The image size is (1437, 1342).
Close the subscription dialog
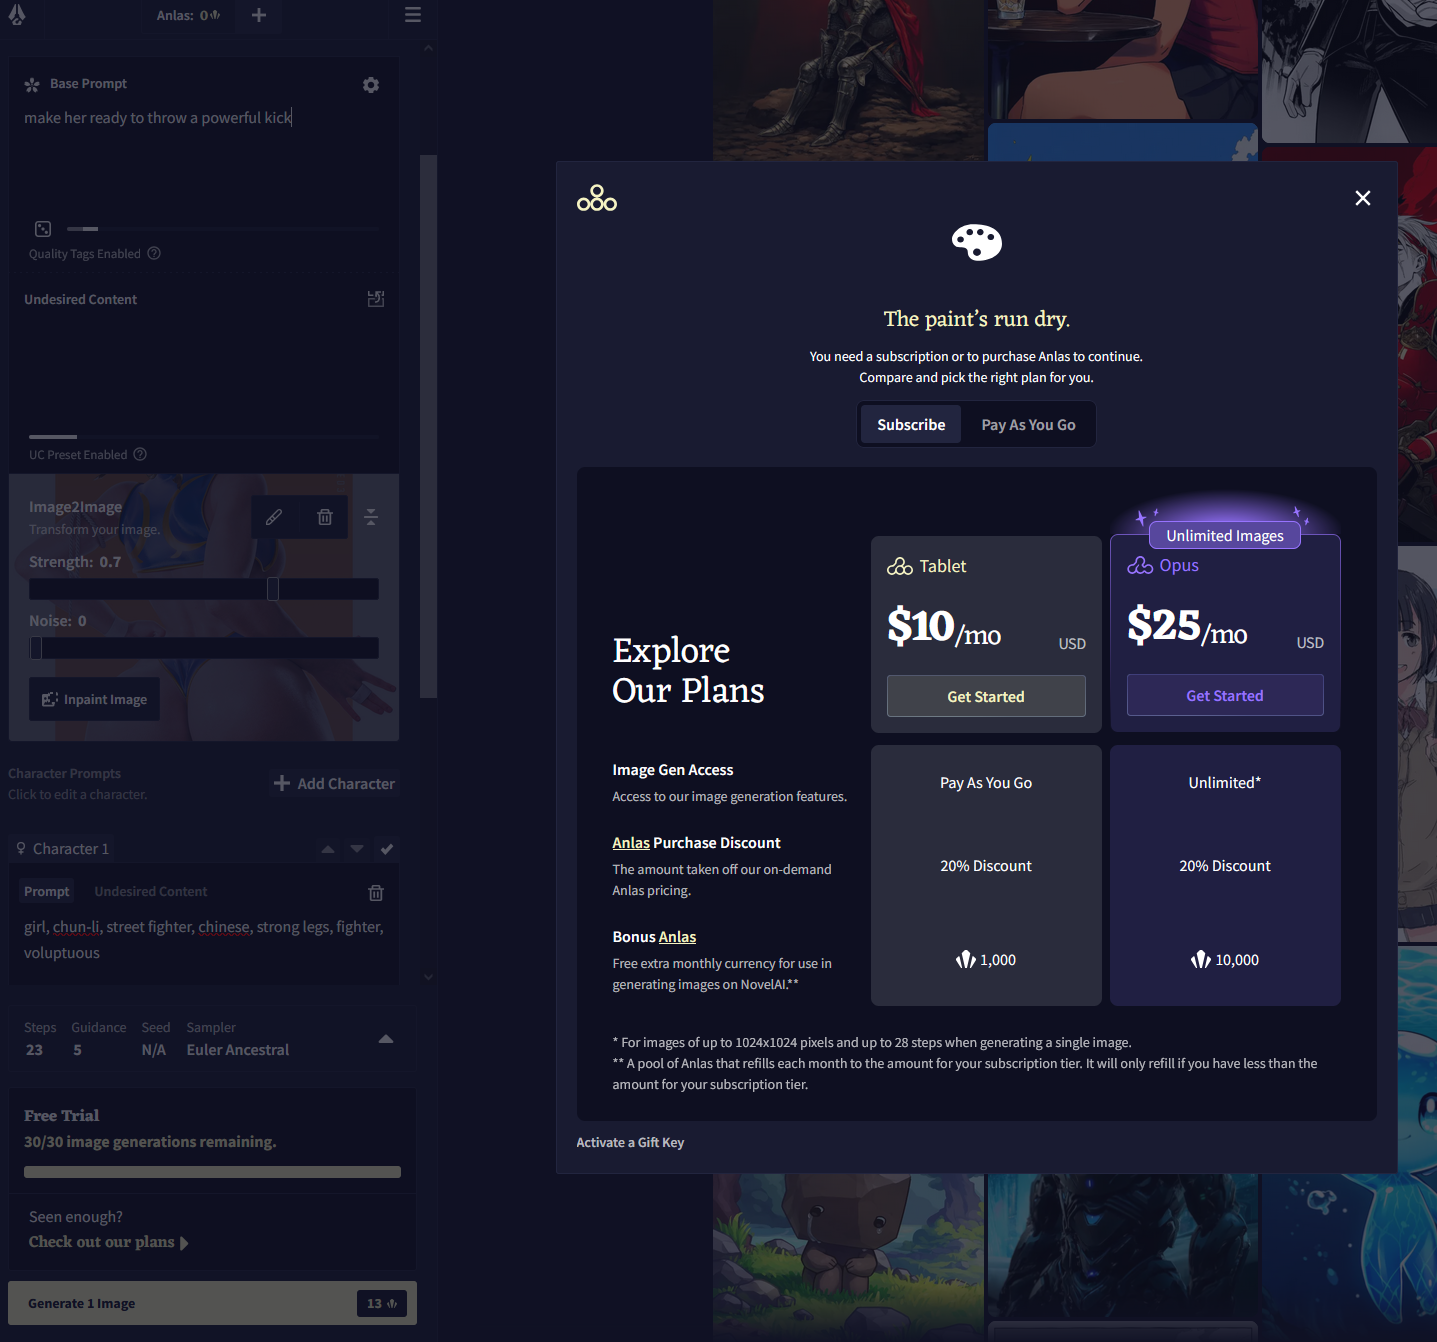click(1363, 198)
